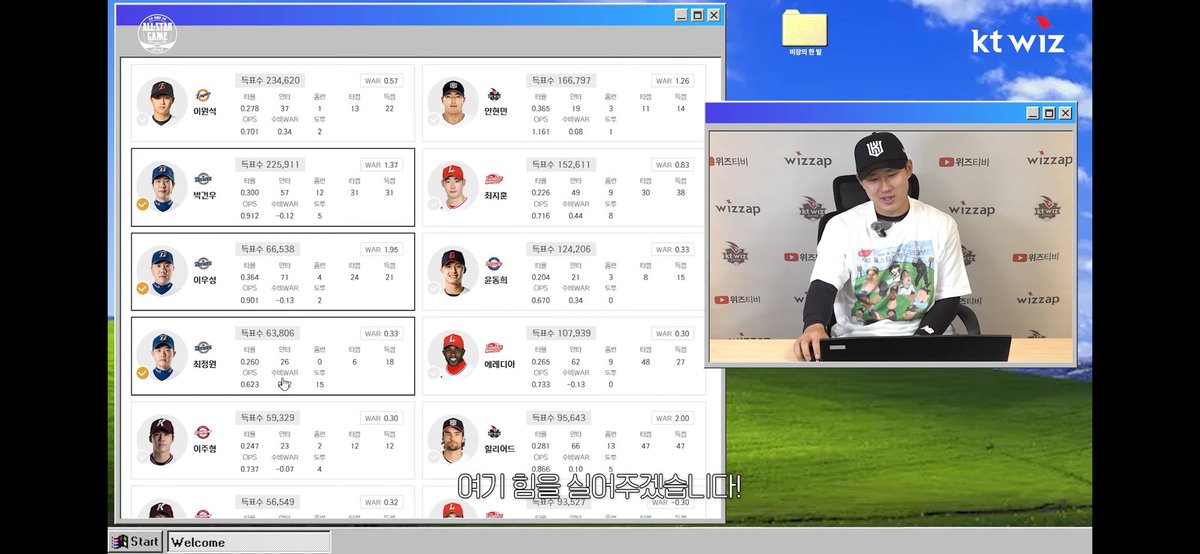Screen dimensions: 1200x554
Task: Click the 'WAR 2.00' badge for 힐리어드
Action: [x=672, y=418]
